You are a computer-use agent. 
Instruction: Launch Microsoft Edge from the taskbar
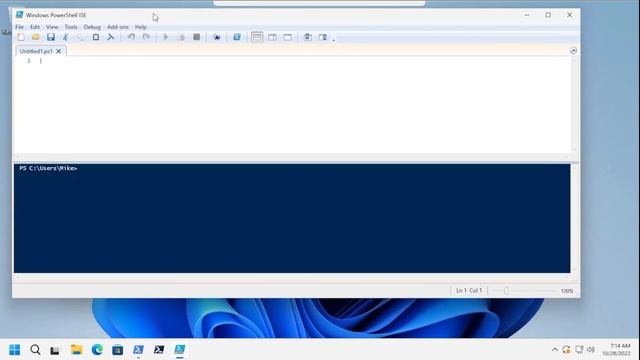coord(97,350)
